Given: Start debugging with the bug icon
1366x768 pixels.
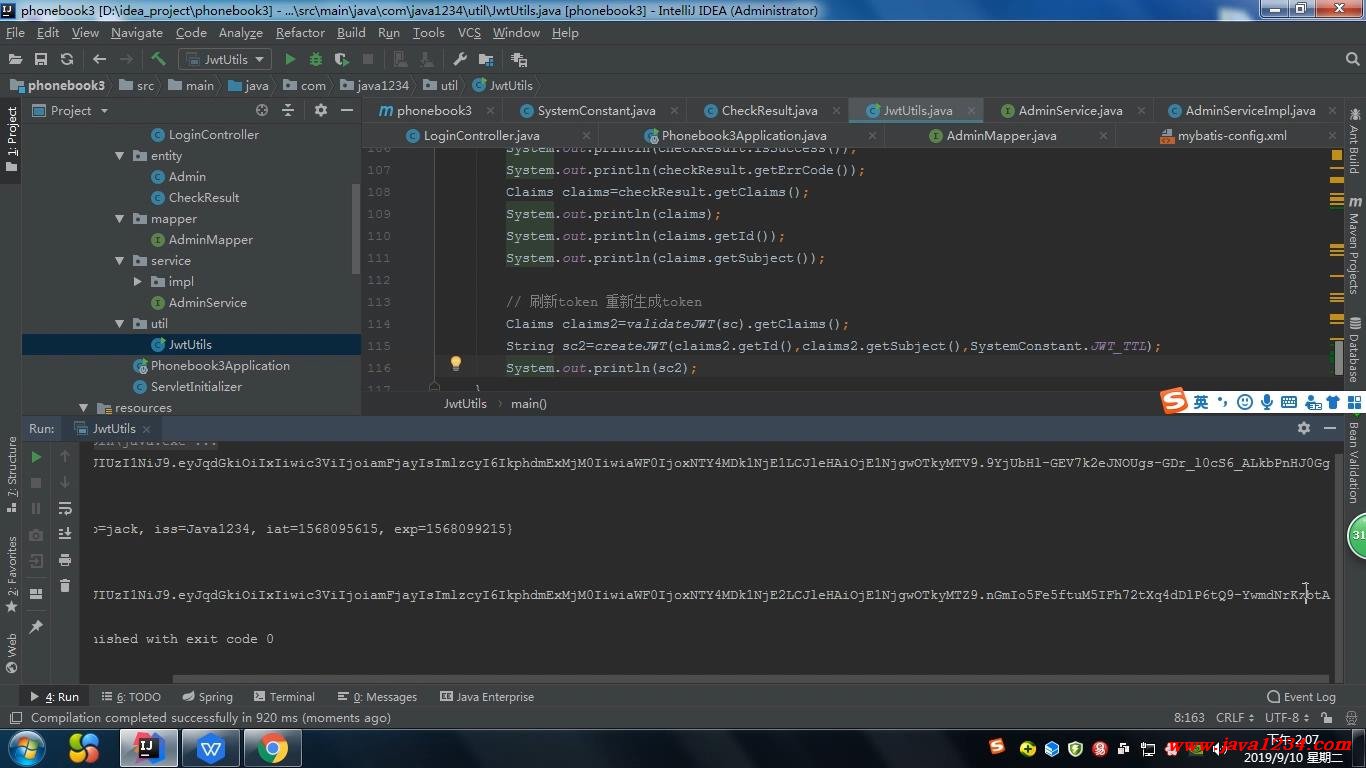Looking at the screenshot, I should [316, 59].
